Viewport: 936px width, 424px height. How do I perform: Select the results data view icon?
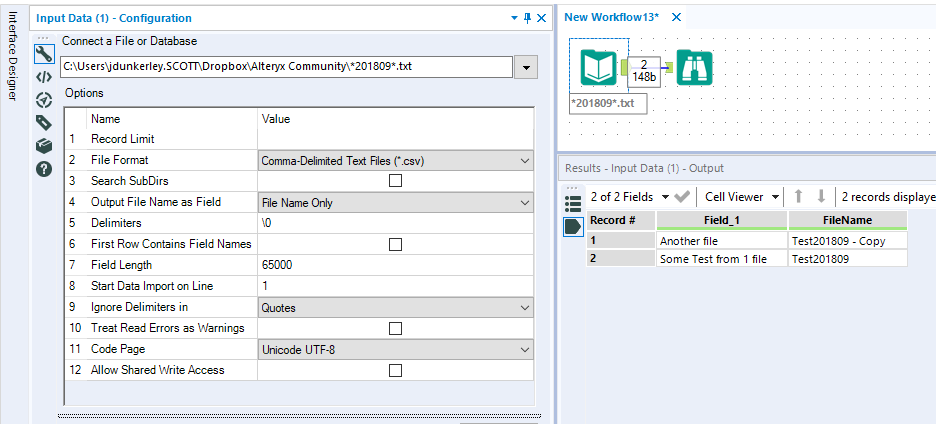[x=573, y=227]
